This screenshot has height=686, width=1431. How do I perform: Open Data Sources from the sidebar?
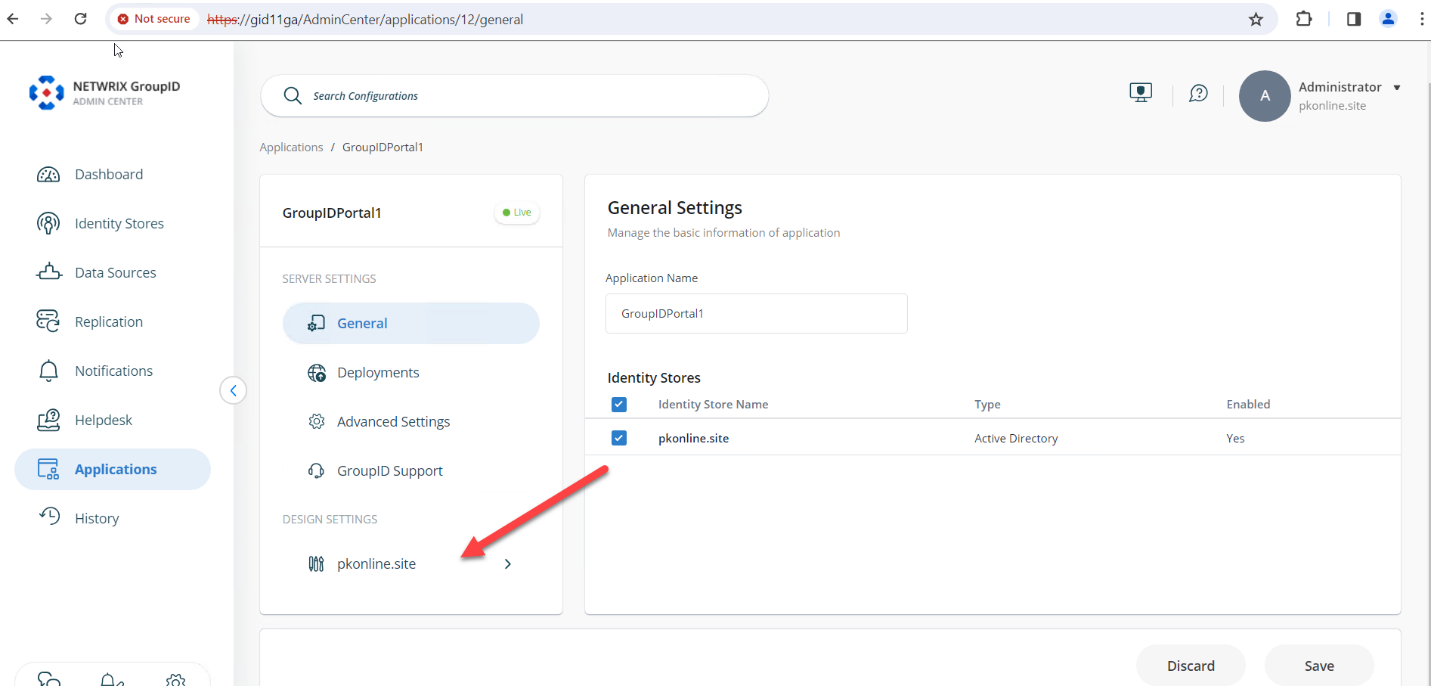[x=115, y=272]
